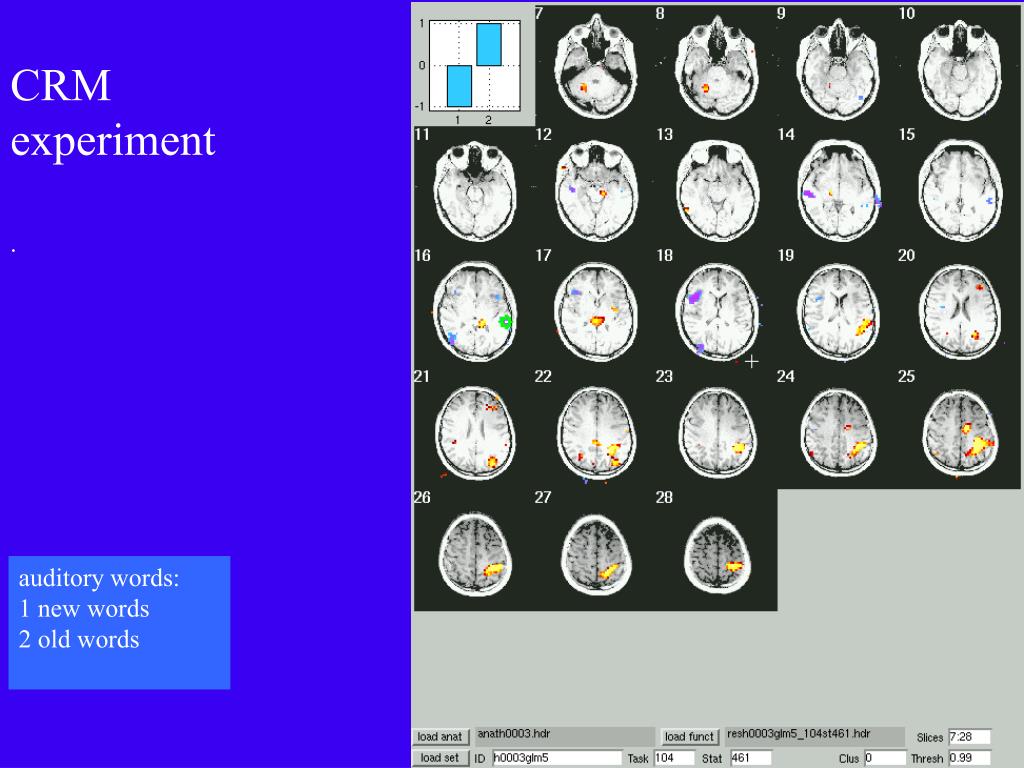The width and height of the screenshot is (1024, 768).
Task: Select brain slice 12
Action: [x=596, y=191]
